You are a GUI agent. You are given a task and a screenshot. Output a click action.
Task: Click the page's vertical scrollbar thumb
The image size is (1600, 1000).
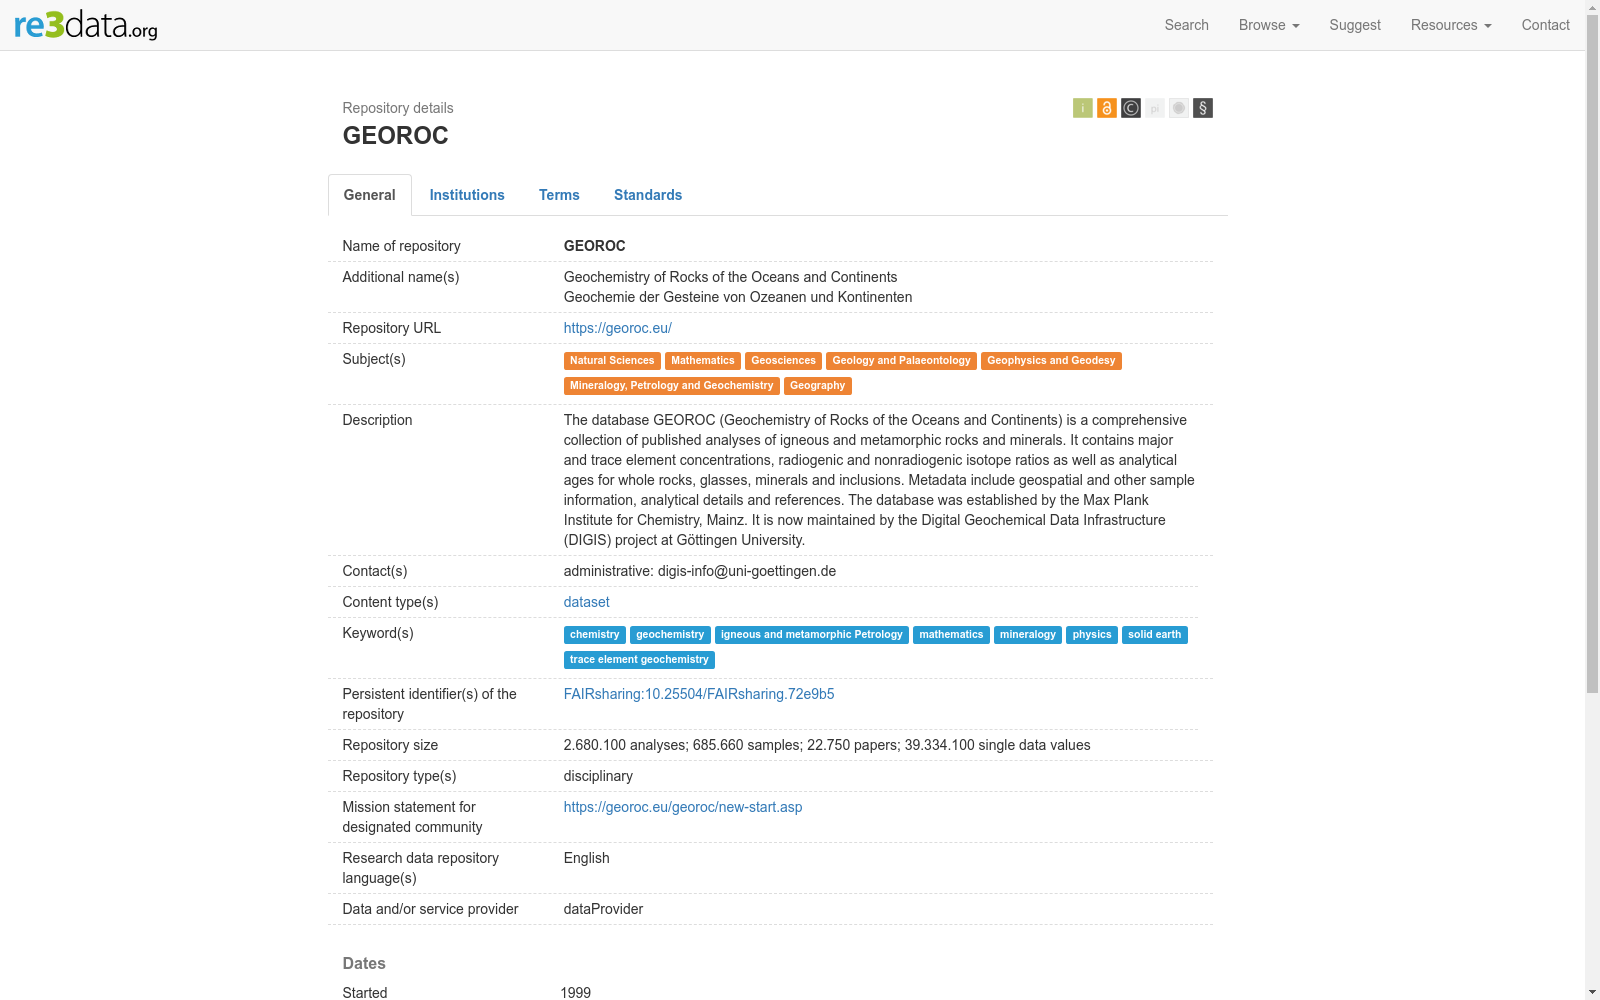(1592, 355)
